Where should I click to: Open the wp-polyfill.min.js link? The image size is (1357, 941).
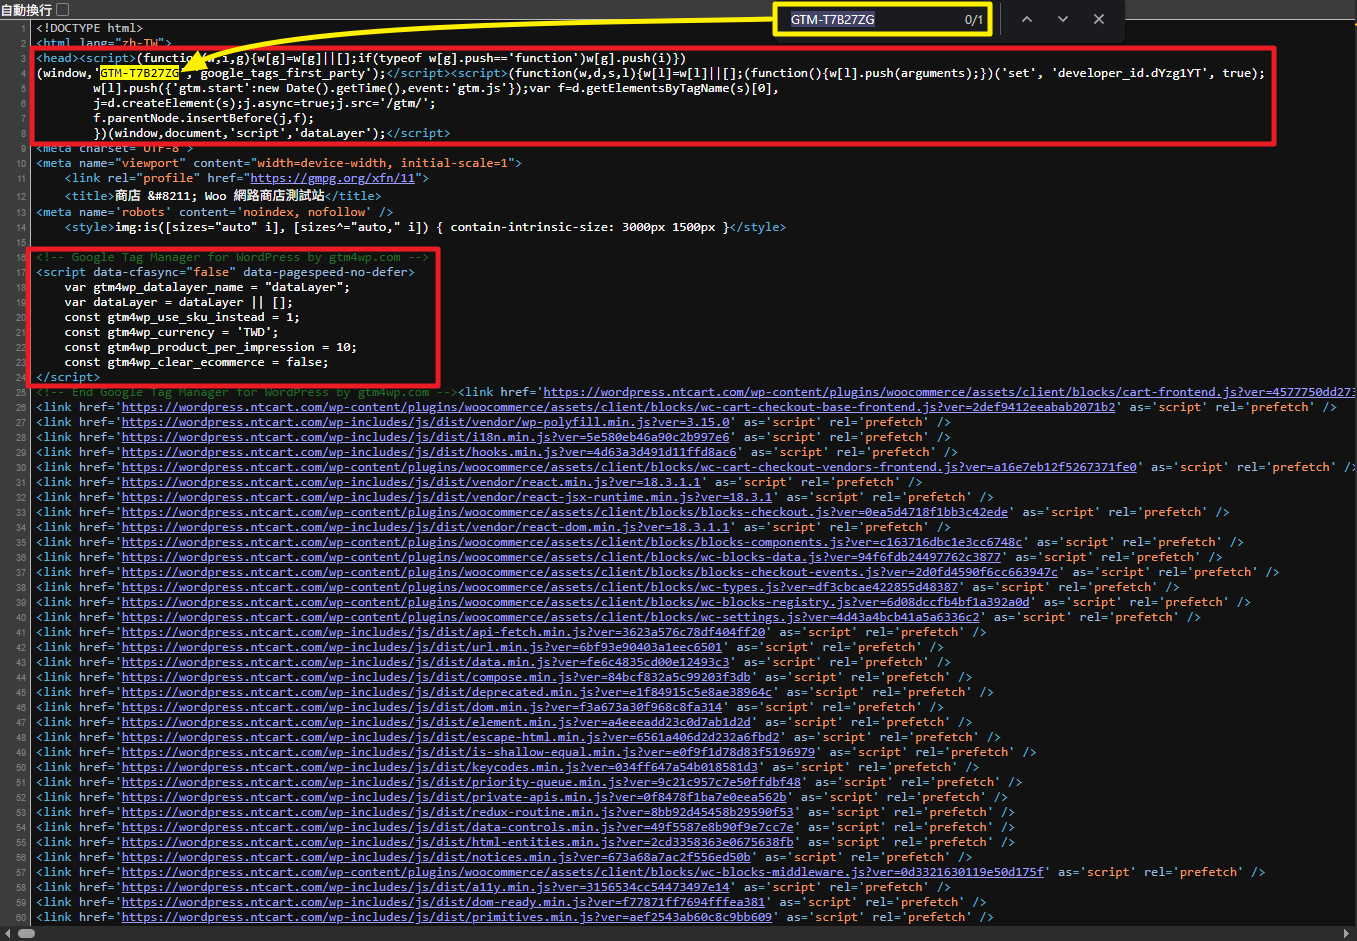425,422
